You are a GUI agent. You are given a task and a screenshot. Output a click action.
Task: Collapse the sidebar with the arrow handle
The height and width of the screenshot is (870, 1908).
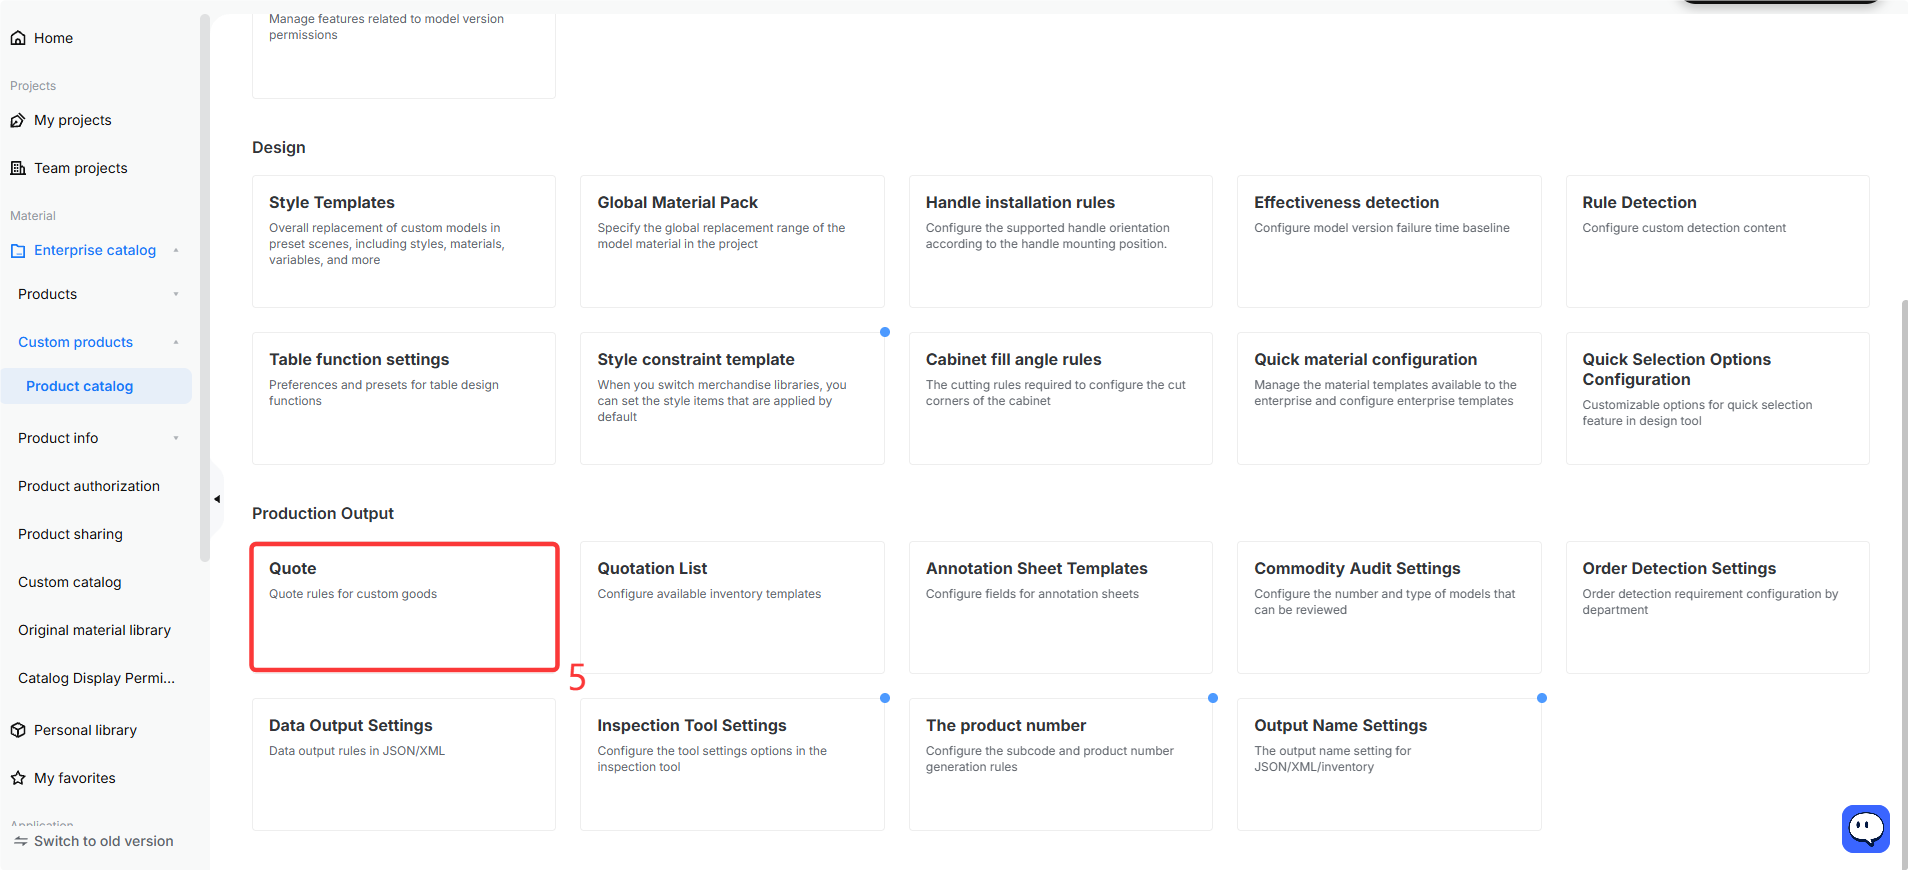tap(217, 499)
